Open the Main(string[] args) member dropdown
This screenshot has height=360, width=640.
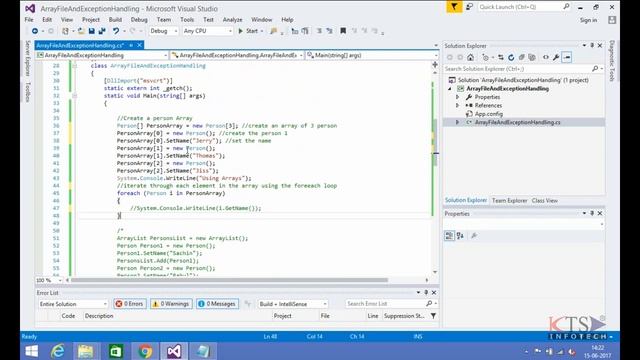click(x=372, y=55)
